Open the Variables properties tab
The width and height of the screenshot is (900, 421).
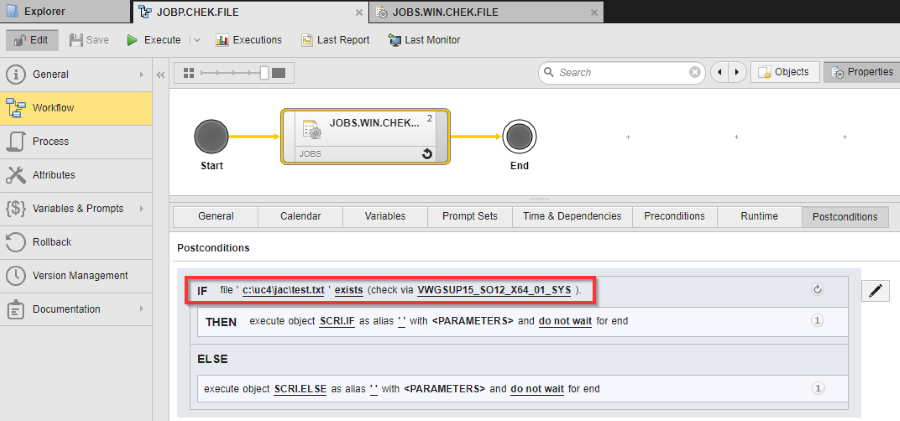[385, 217]
